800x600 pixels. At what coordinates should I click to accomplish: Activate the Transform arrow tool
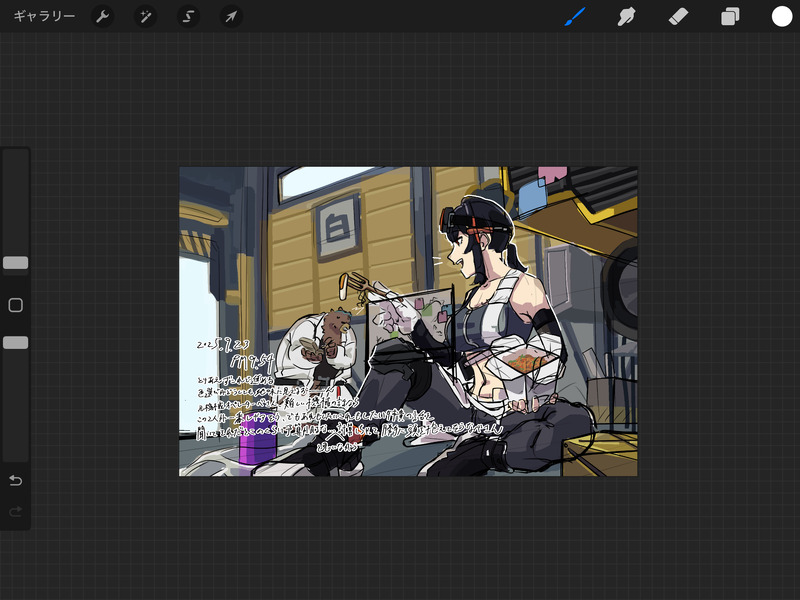[231, 16]
